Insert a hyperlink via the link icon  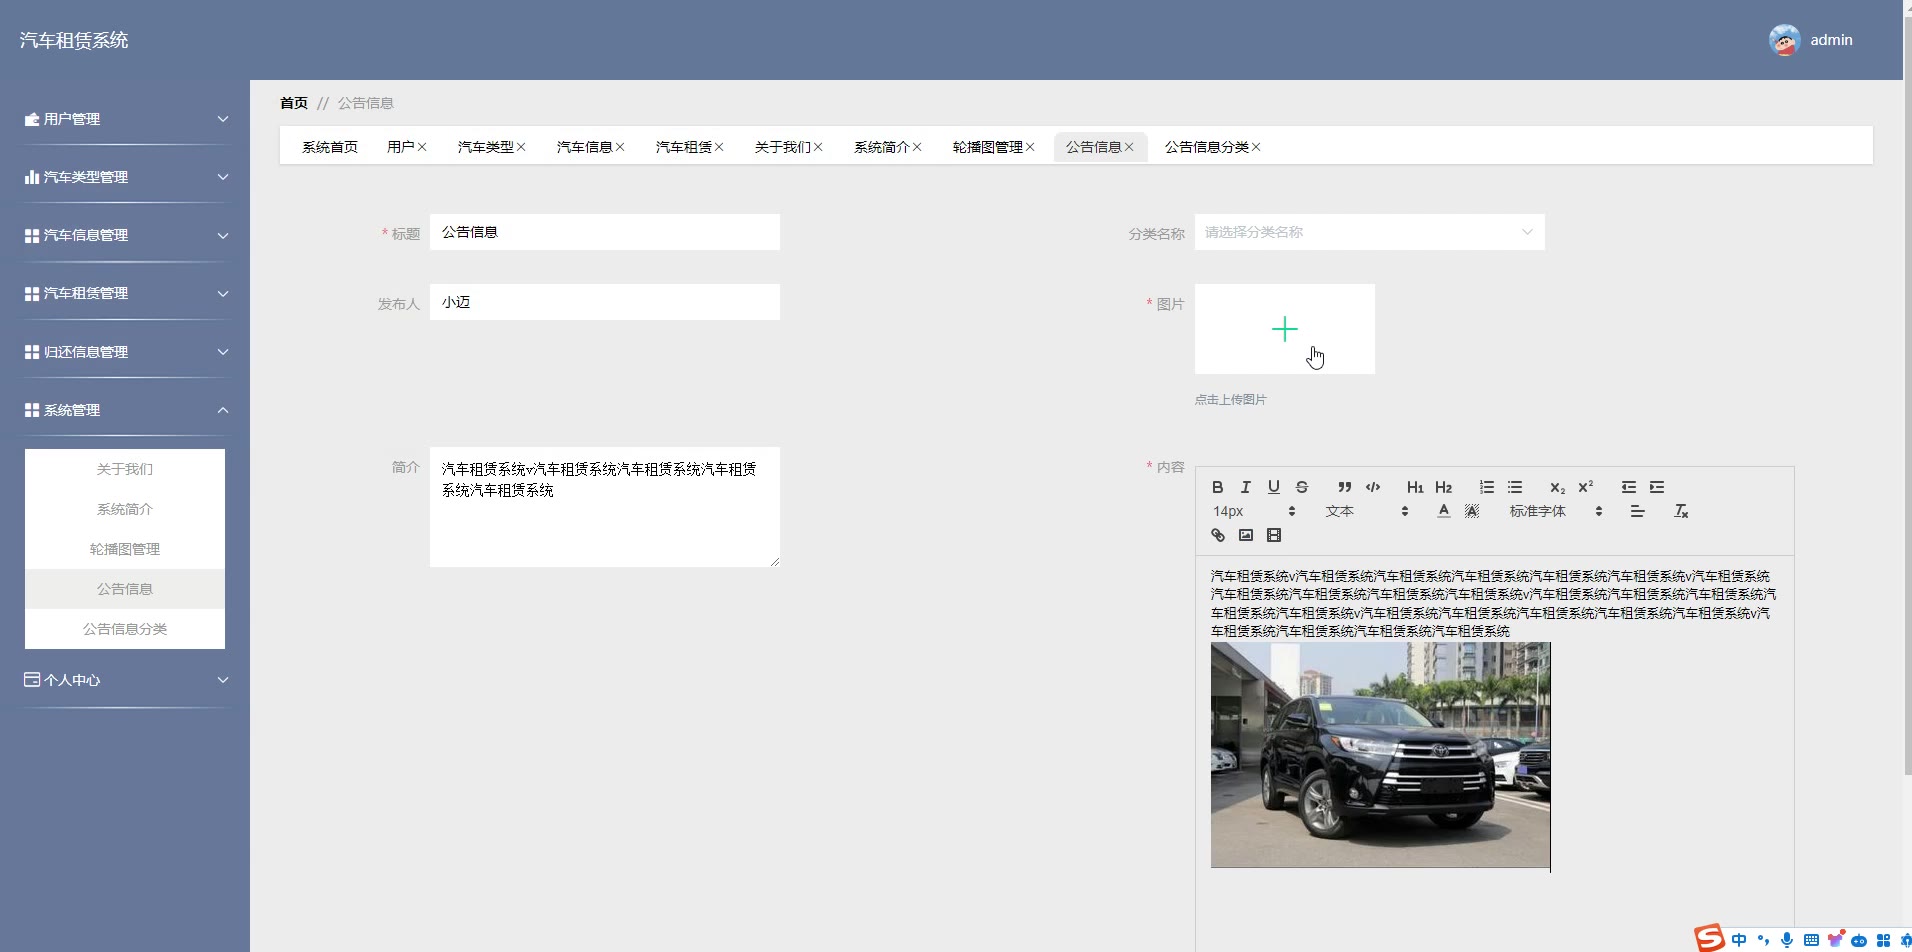click(x=1217, y=535)
